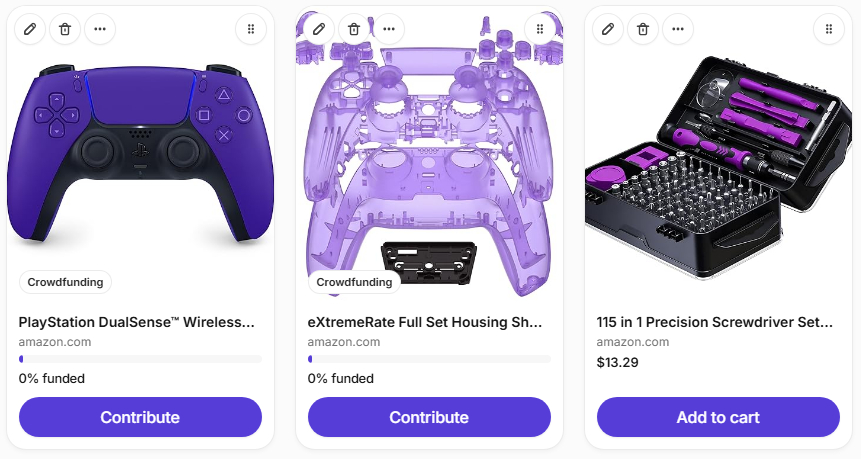Edit the eXtremeRate housing shell item

click(319, 29)
